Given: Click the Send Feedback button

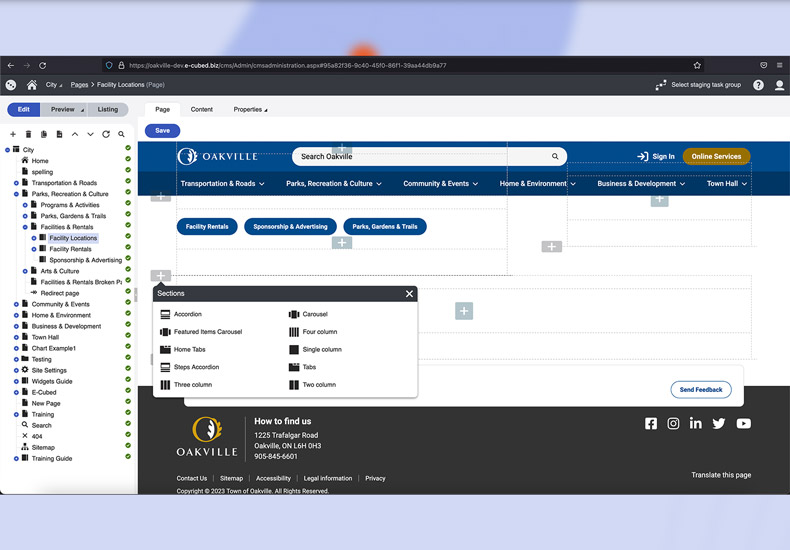Looking at the screenshot, I should [700, 389].
